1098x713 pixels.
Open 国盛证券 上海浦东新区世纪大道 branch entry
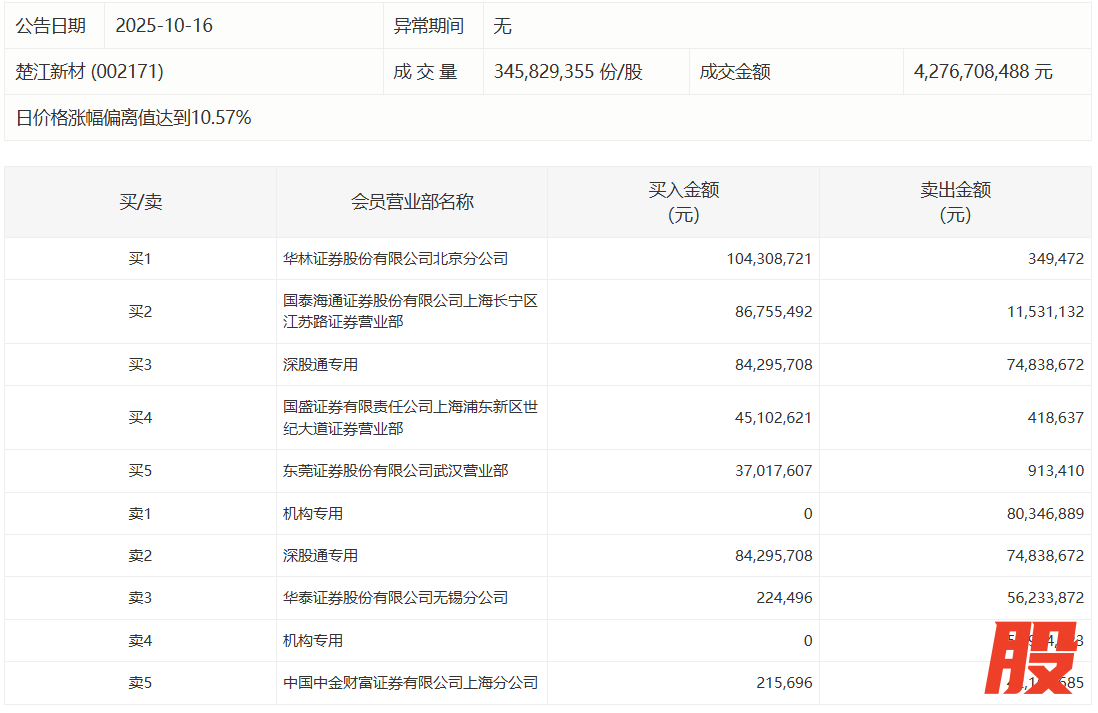(x=410, y=418)
